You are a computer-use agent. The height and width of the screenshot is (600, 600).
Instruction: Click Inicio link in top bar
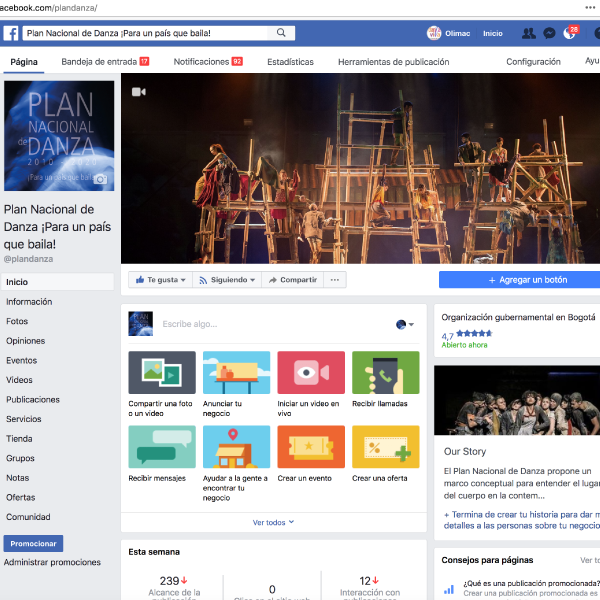click(492, 33)
